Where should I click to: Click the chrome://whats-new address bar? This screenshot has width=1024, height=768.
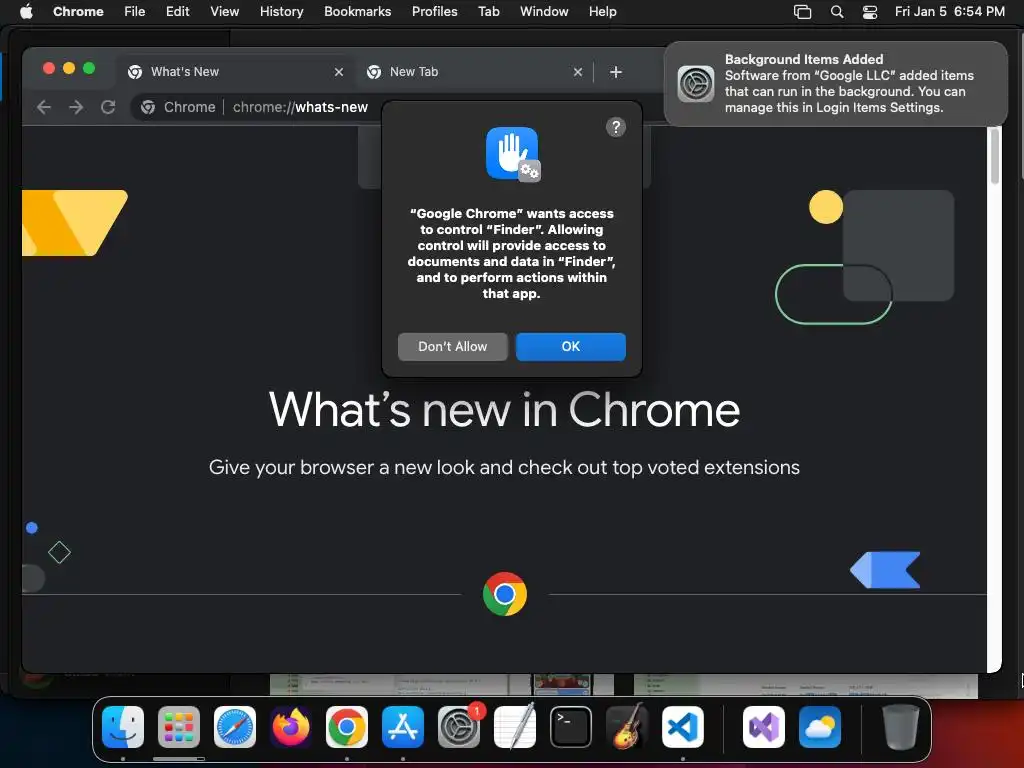tap(300, 107)
